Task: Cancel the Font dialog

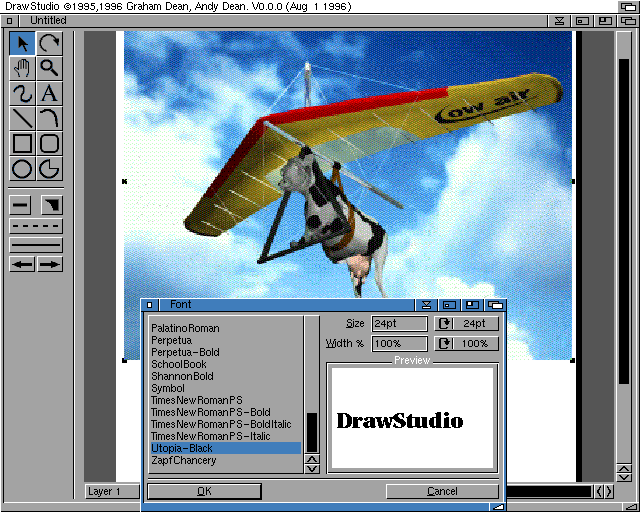Action: 442,492
